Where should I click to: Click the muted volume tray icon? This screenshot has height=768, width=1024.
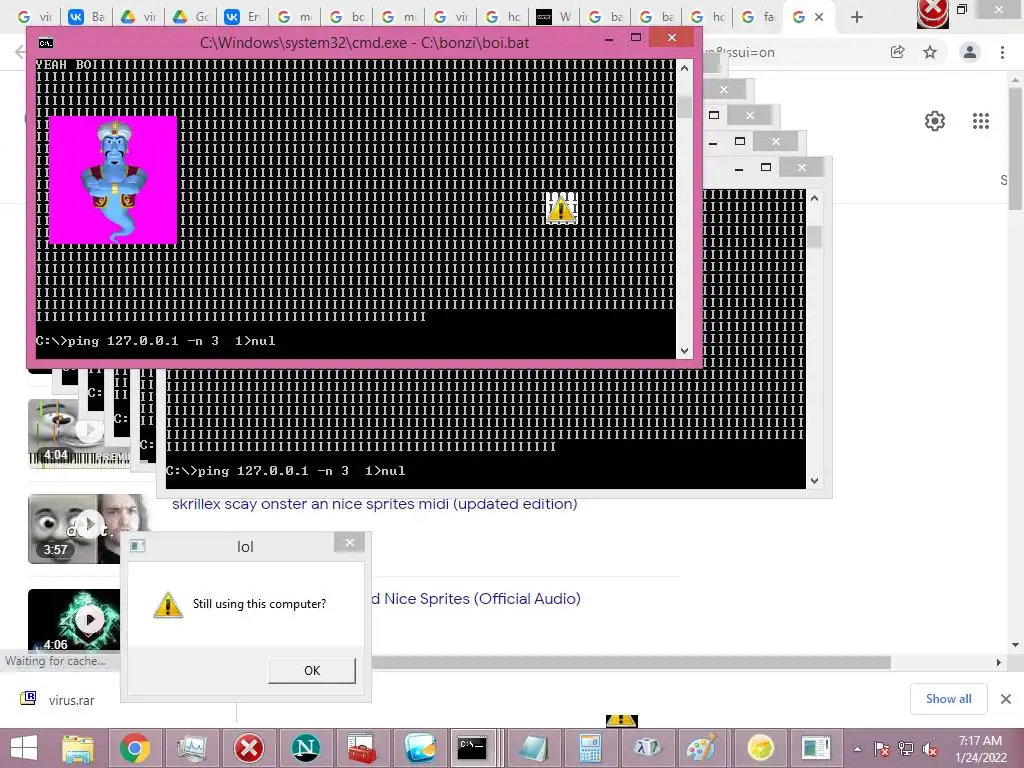[930, 749]
